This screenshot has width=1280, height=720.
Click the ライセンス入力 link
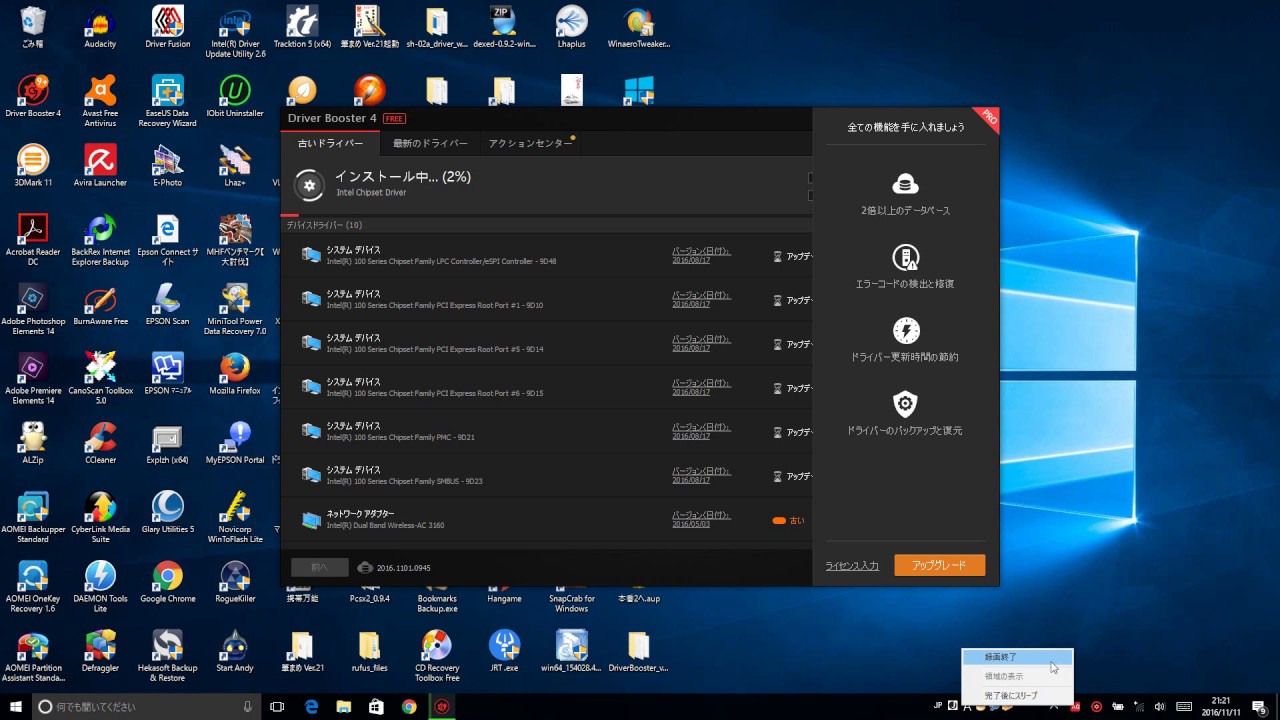pyautogui.click(x=852, y=566)
